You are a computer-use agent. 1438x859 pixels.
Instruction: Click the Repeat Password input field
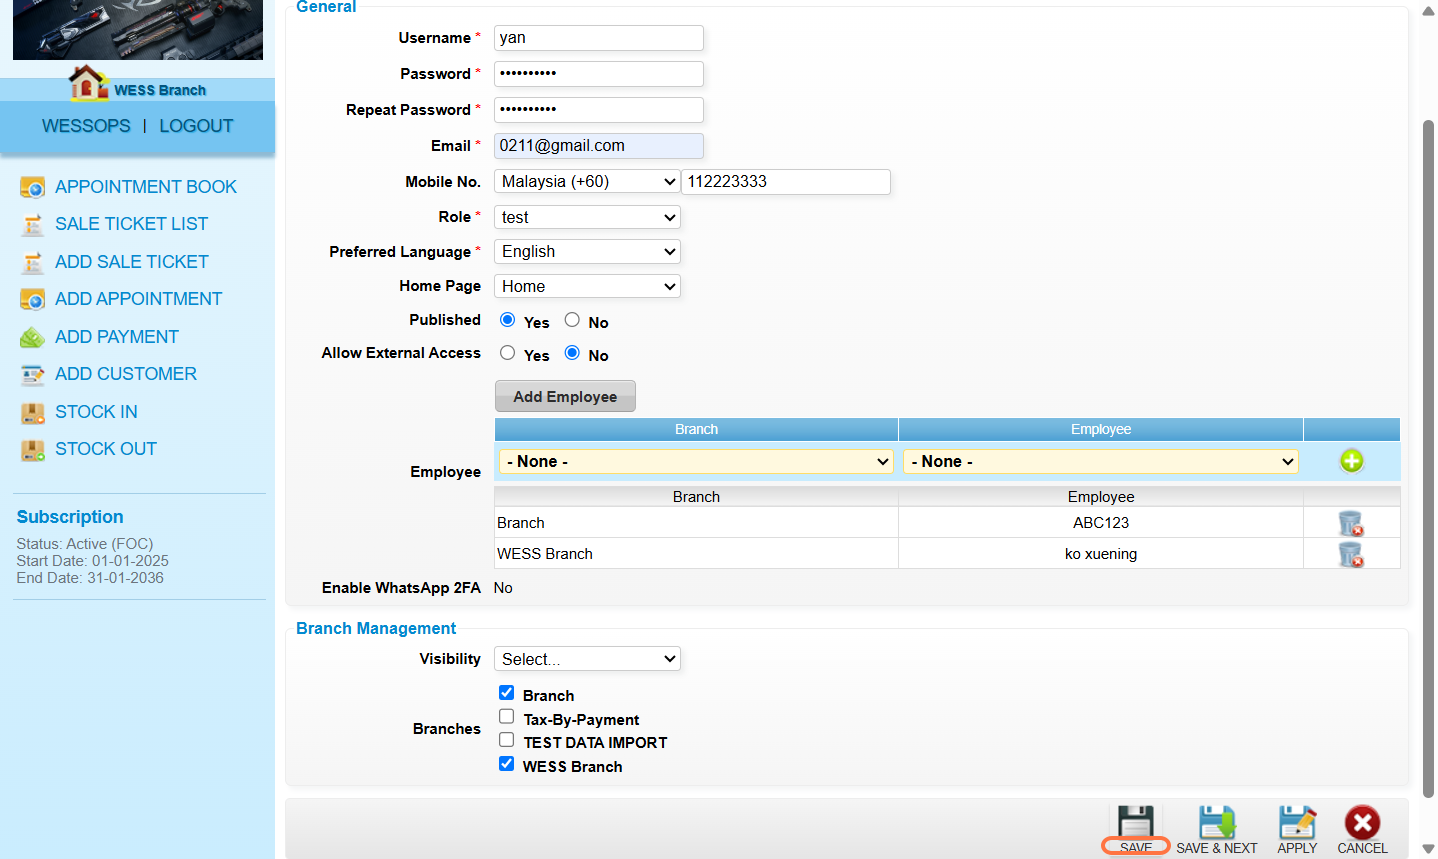pos(599,110)
